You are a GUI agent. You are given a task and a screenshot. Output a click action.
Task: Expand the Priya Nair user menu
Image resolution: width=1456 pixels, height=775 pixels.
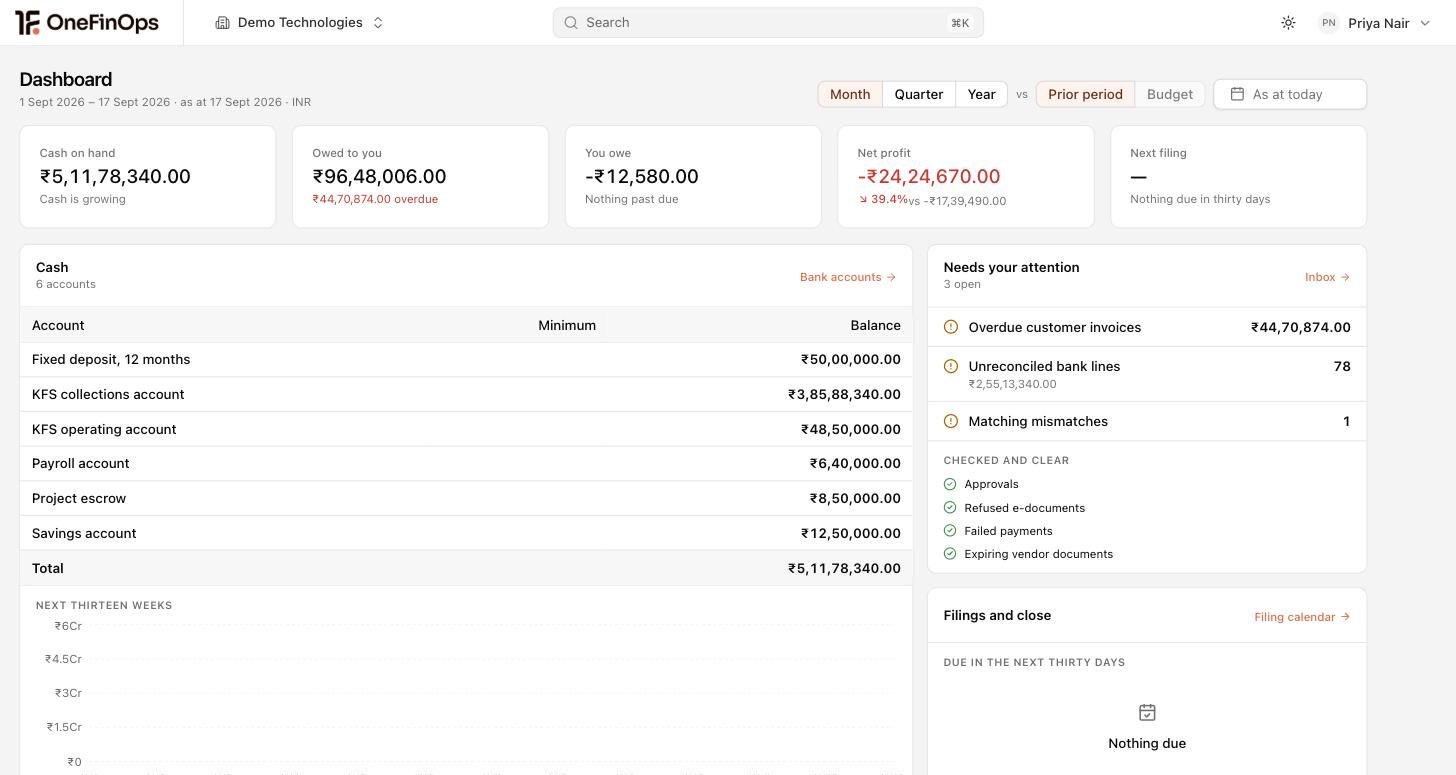(x=1375, y=23)
